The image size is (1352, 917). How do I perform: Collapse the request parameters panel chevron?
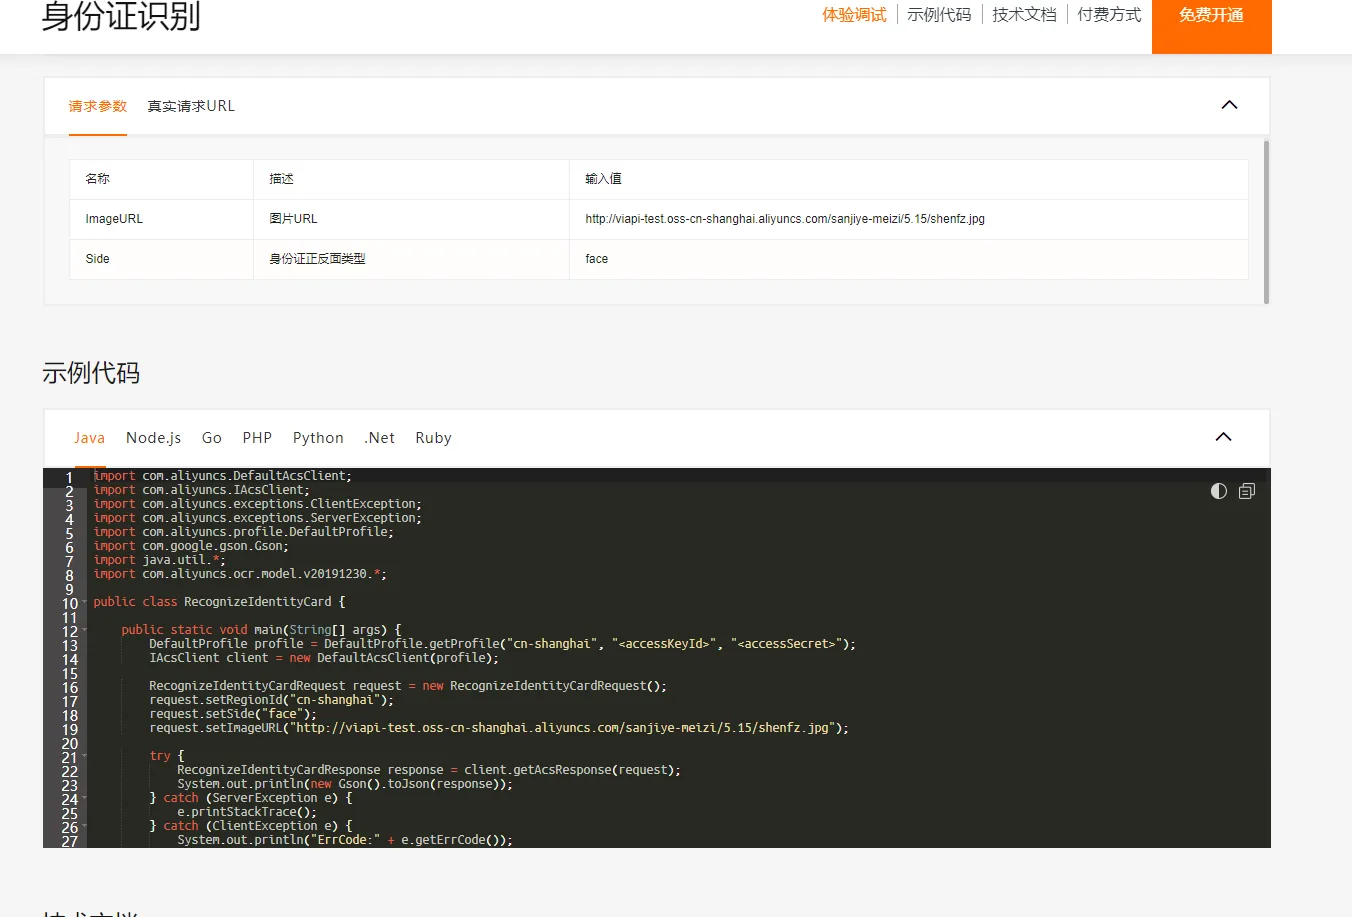(x=1229, y=105)
